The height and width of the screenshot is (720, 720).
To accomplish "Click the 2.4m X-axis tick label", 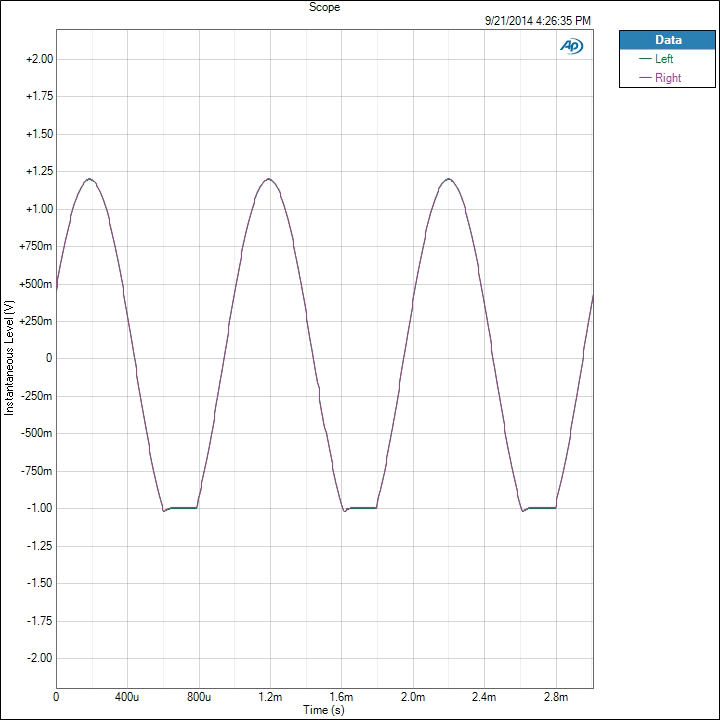I will tap(484, 697).
